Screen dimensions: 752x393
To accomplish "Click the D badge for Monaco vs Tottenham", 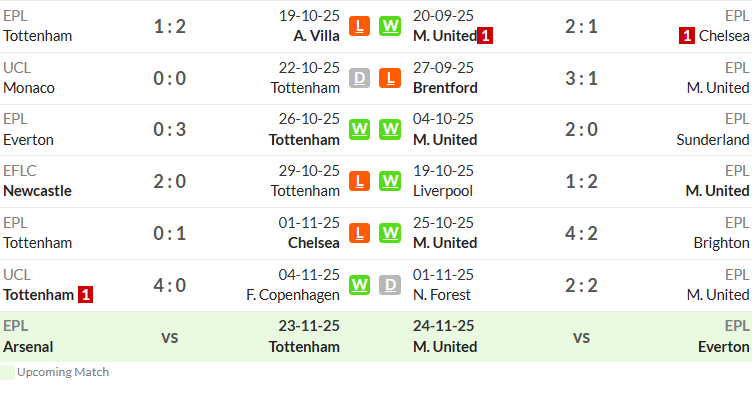I will (359, 78).
